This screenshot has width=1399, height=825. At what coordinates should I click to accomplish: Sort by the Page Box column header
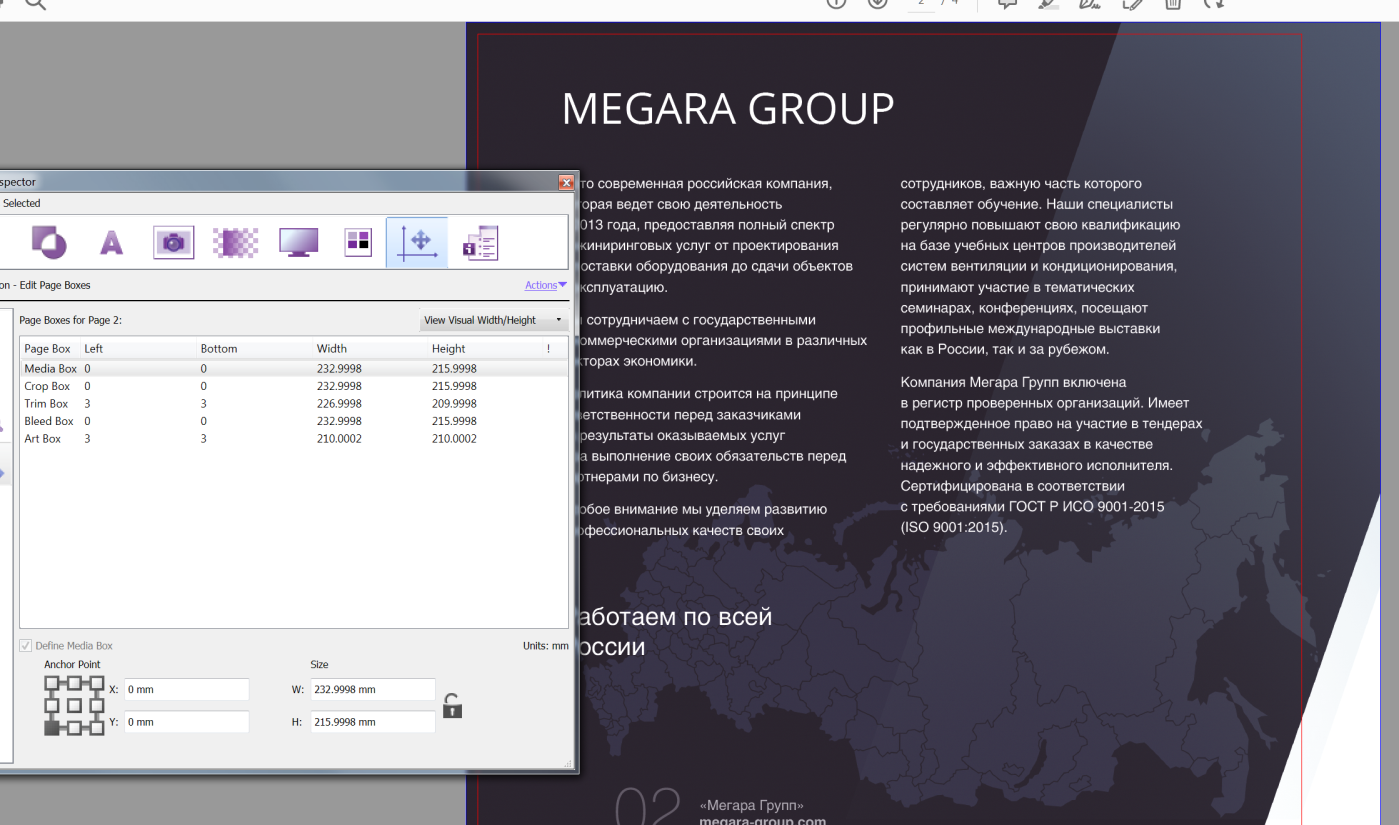click(x=50, y=349)
